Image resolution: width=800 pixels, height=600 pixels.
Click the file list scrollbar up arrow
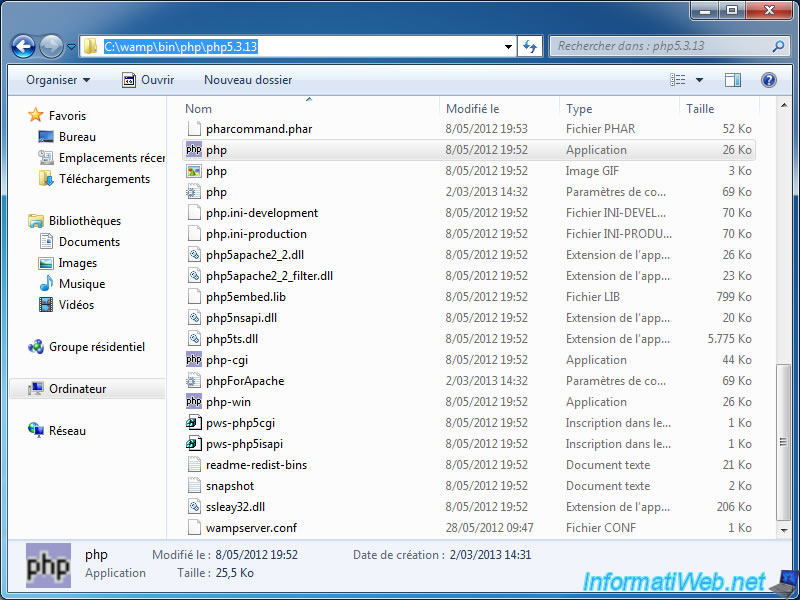784,106
